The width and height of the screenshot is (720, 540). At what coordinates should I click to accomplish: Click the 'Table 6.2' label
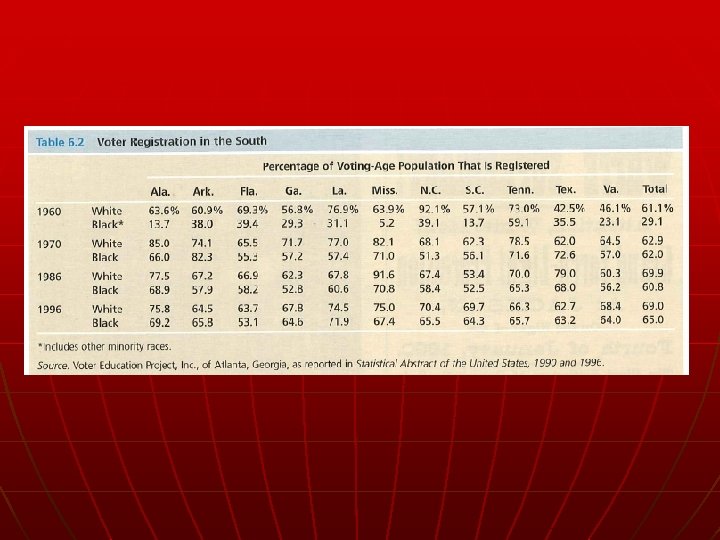(x=60, y=142)
